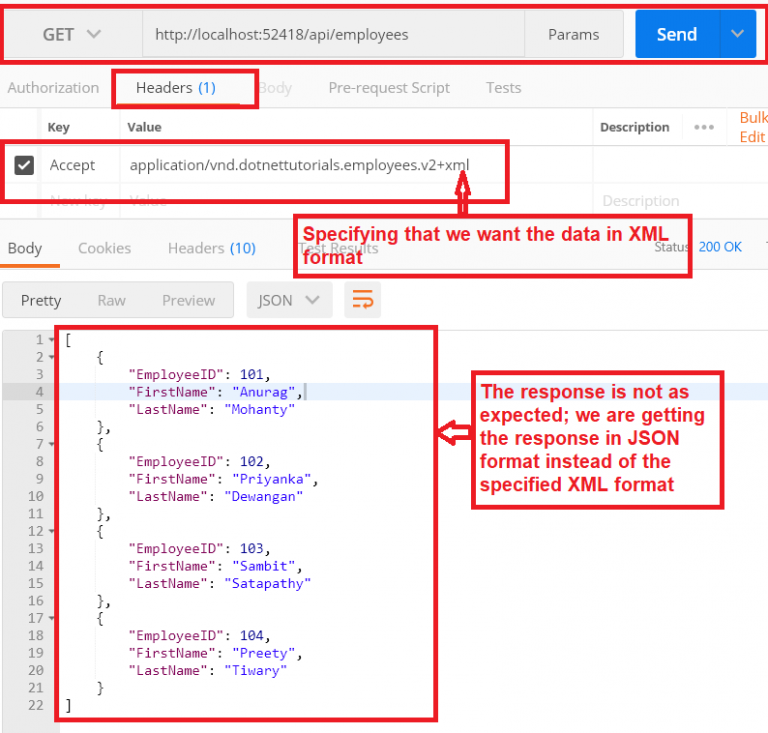Open the three-dots column options

coord(704,127)
